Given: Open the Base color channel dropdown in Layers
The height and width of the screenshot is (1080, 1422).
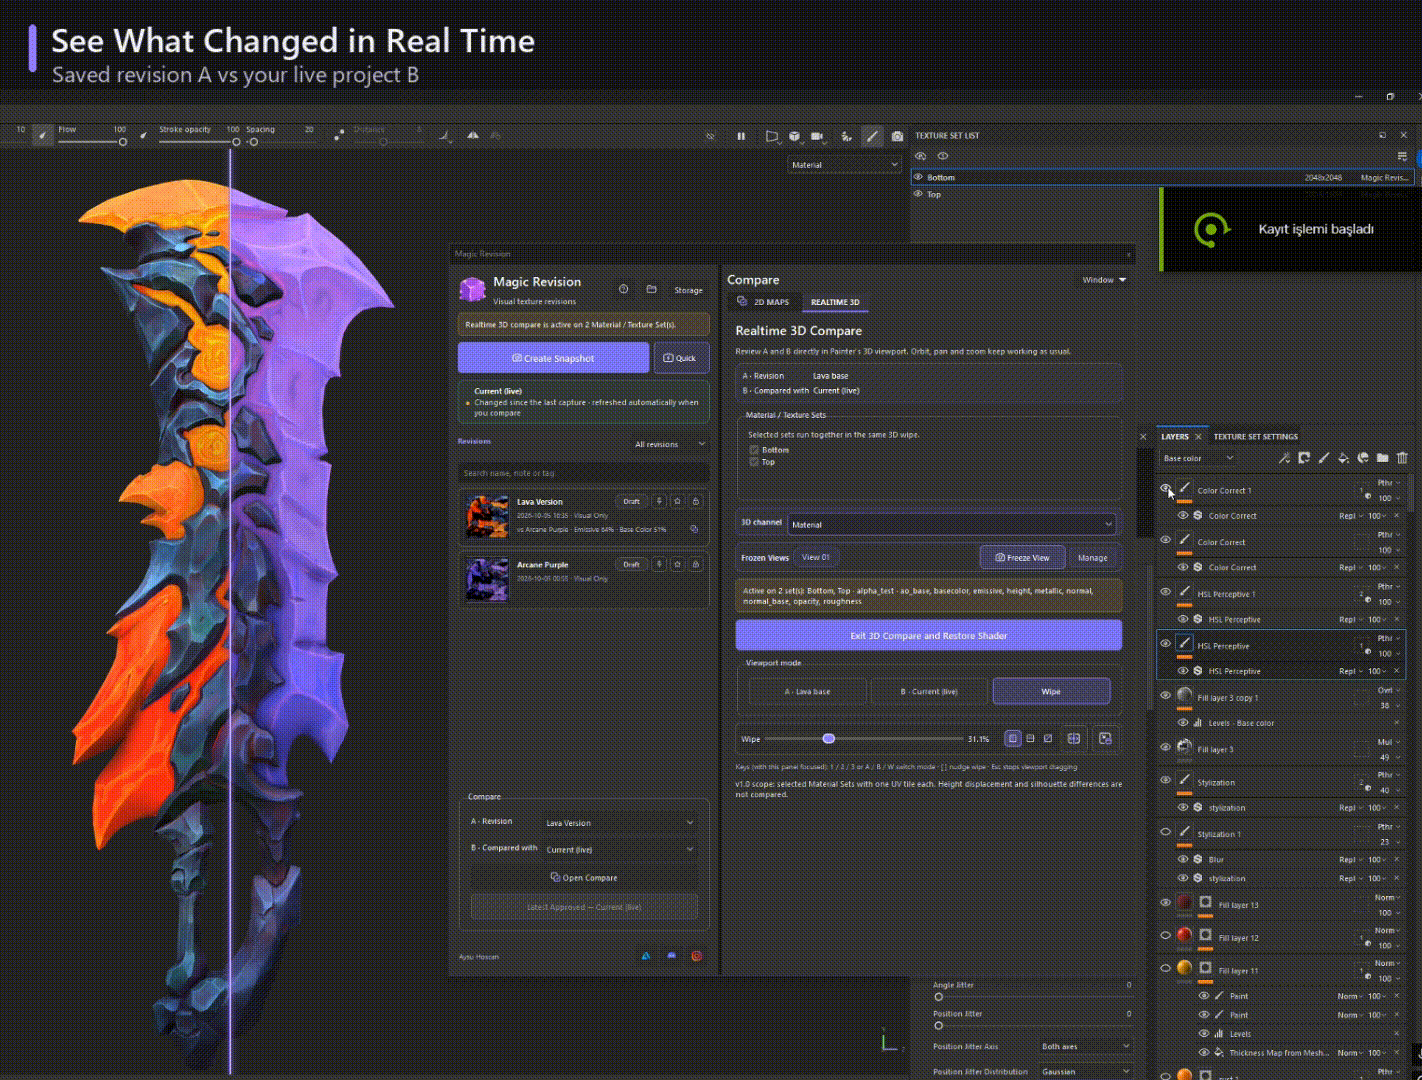Looking at the screenshot, I should (1198, 458).
